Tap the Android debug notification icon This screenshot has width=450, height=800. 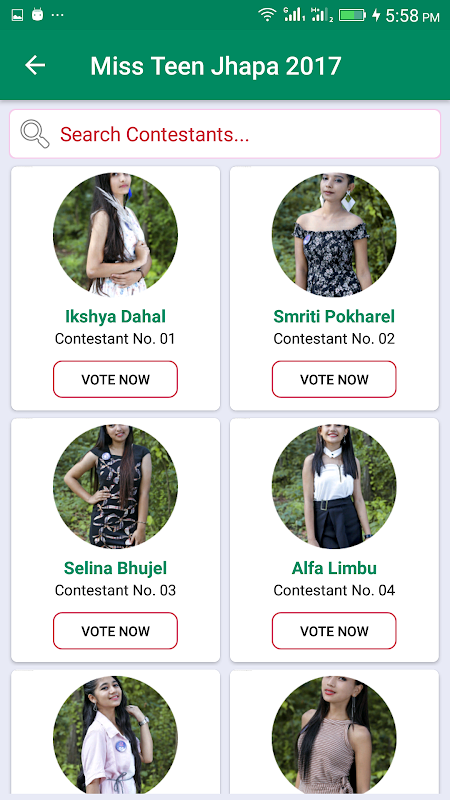[x=37, y=15]
